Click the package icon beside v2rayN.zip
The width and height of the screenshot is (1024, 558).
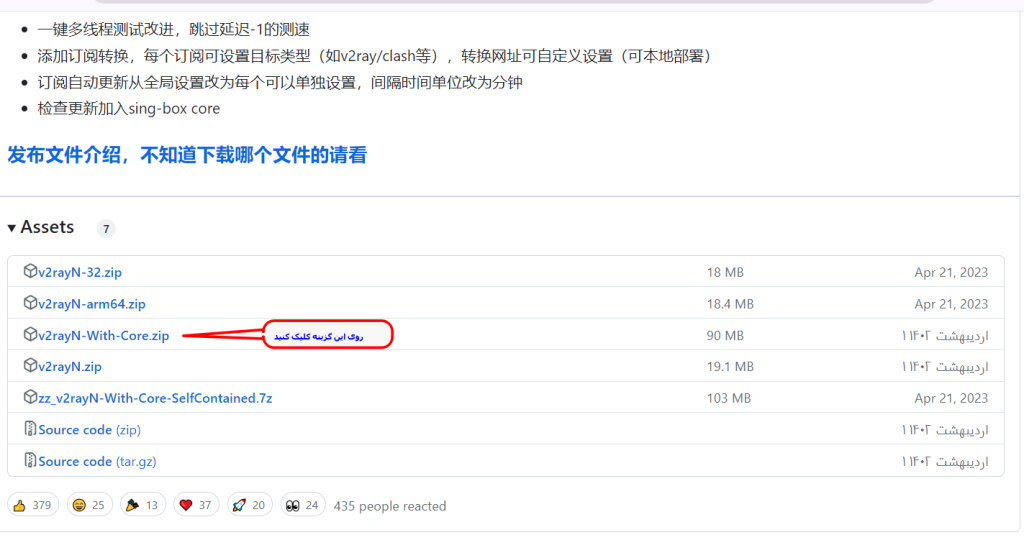(30, 367)
